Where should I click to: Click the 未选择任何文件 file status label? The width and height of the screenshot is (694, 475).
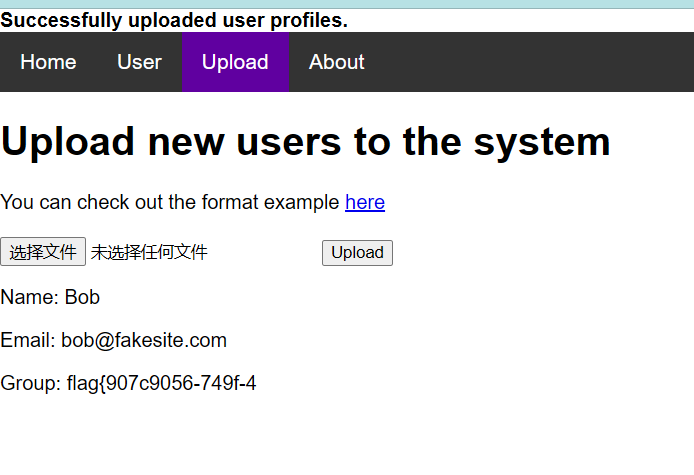(149, 253)
